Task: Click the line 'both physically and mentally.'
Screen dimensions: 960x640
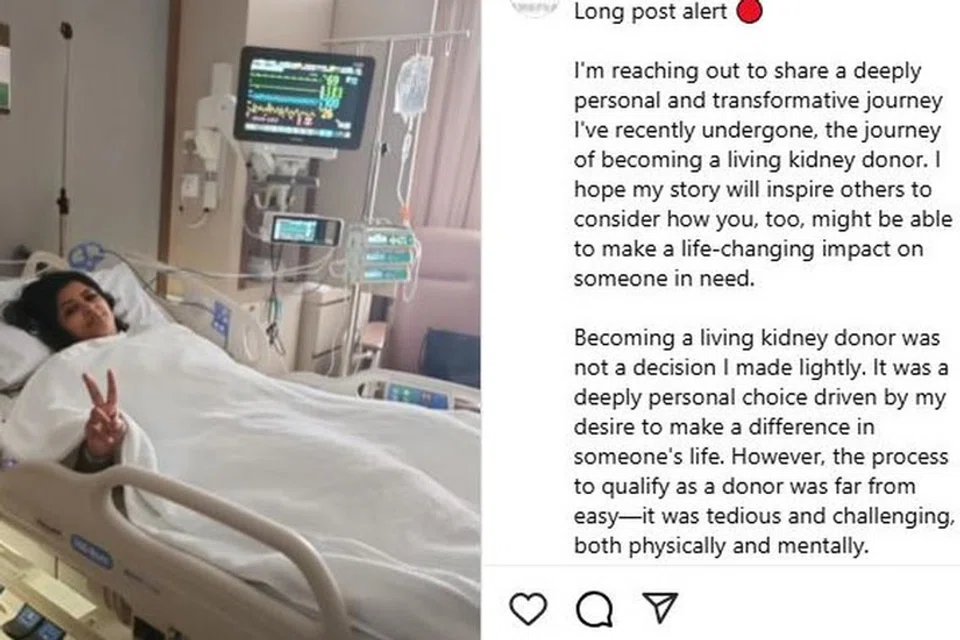Action: click(721, 545)
